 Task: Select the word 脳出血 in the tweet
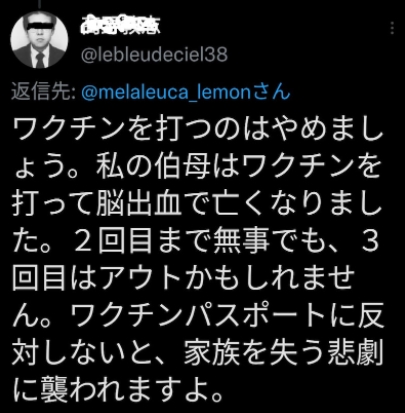pos(139,203)
